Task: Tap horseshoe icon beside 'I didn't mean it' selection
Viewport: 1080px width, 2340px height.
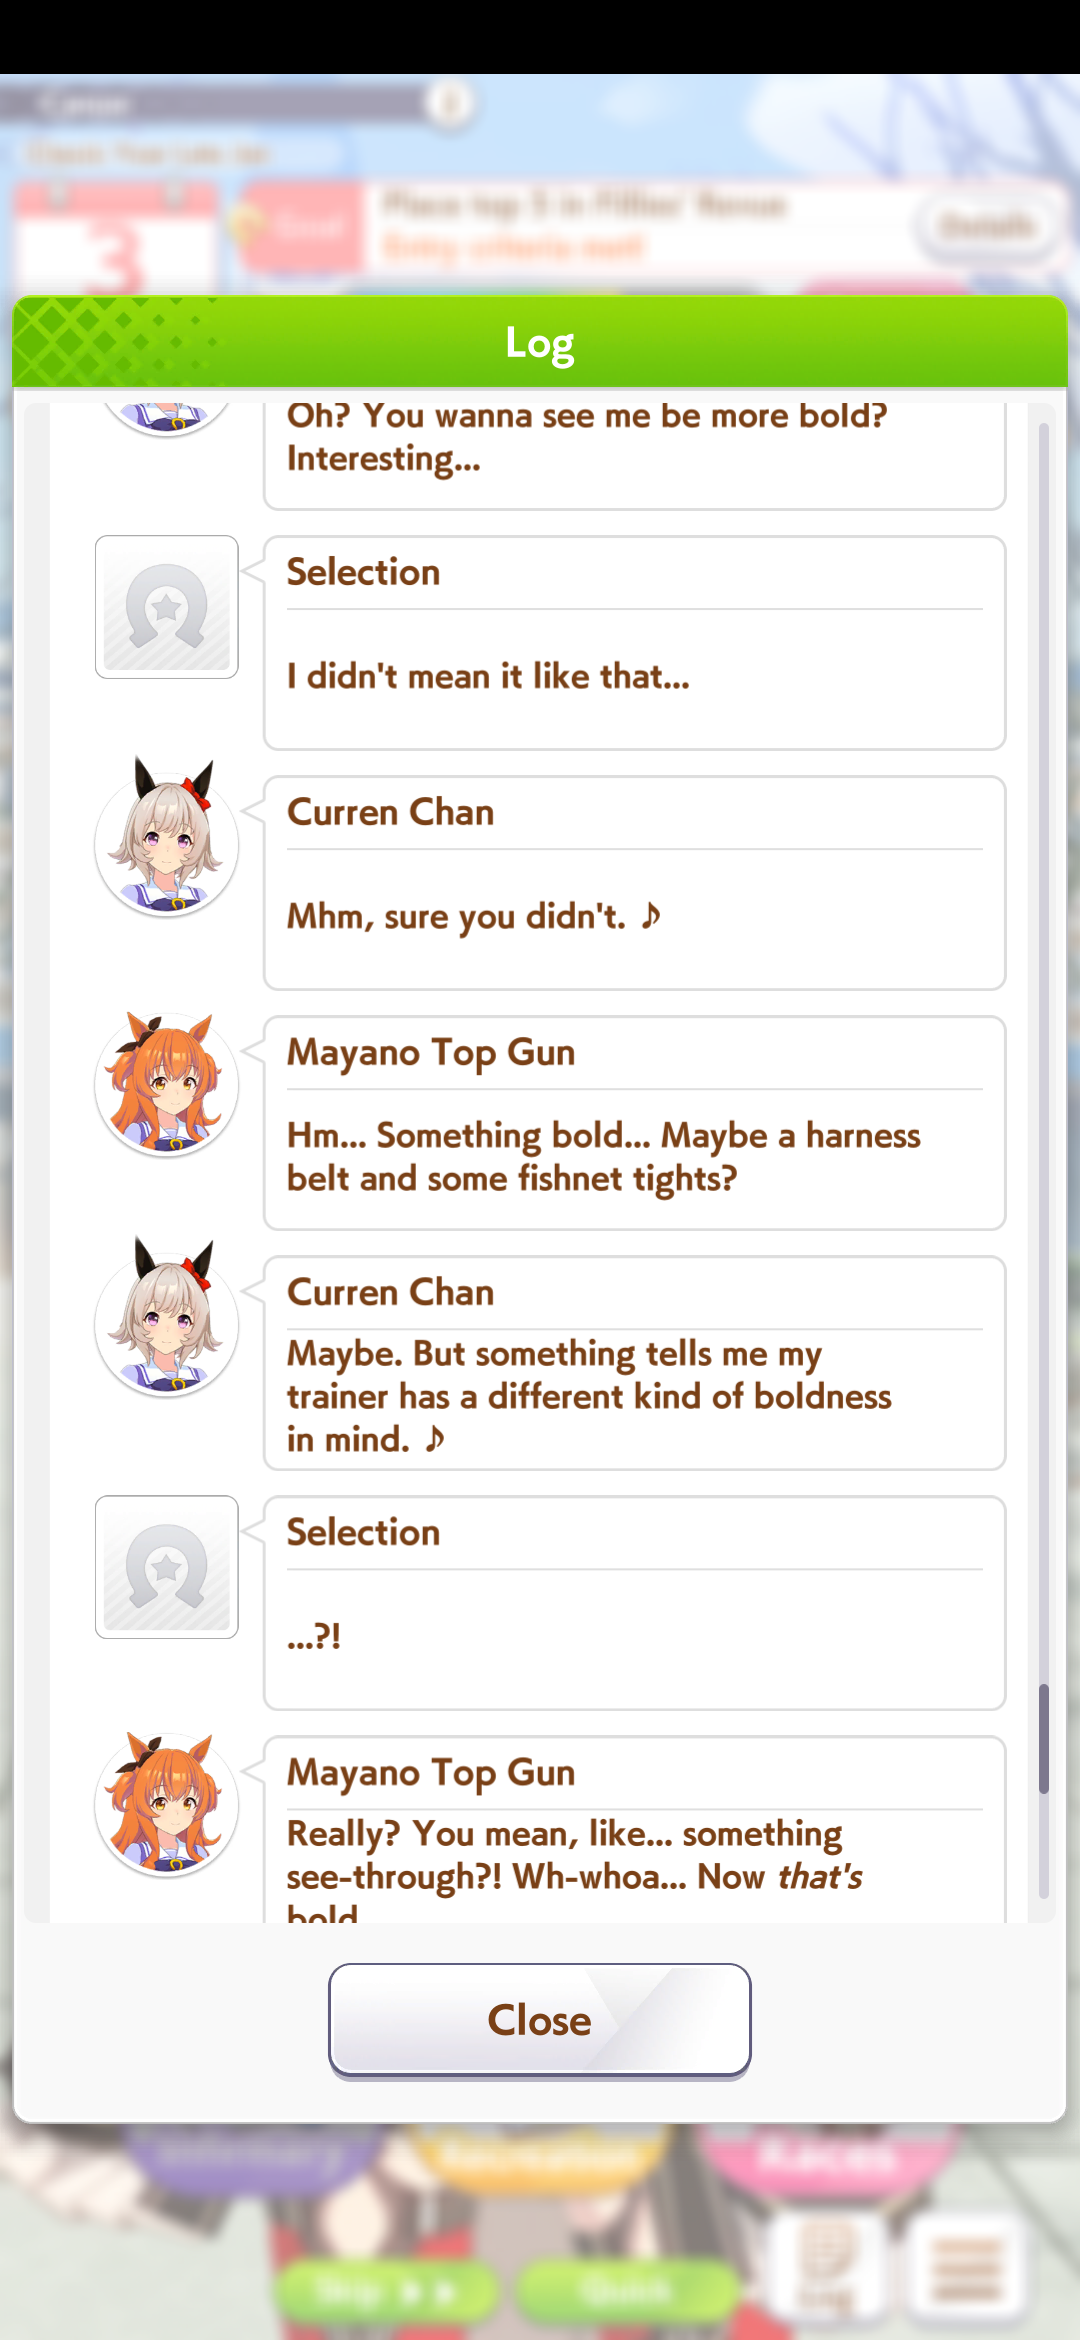Action: tap(167, 607)
